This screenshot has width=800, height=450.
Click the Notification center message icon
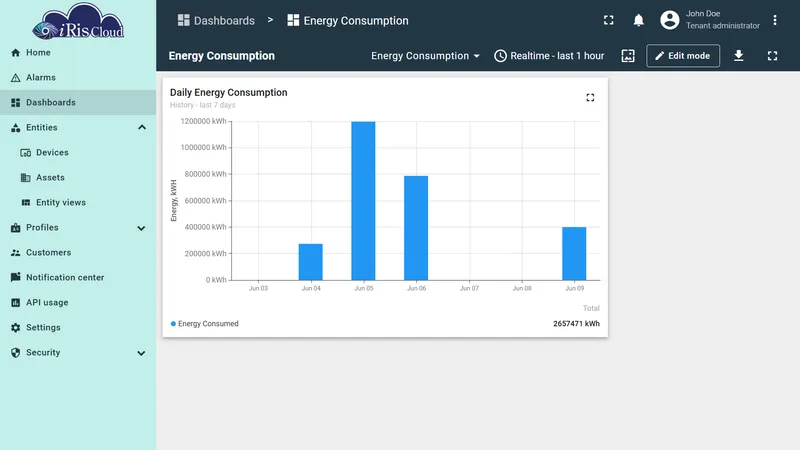click(x=16, y=277)
